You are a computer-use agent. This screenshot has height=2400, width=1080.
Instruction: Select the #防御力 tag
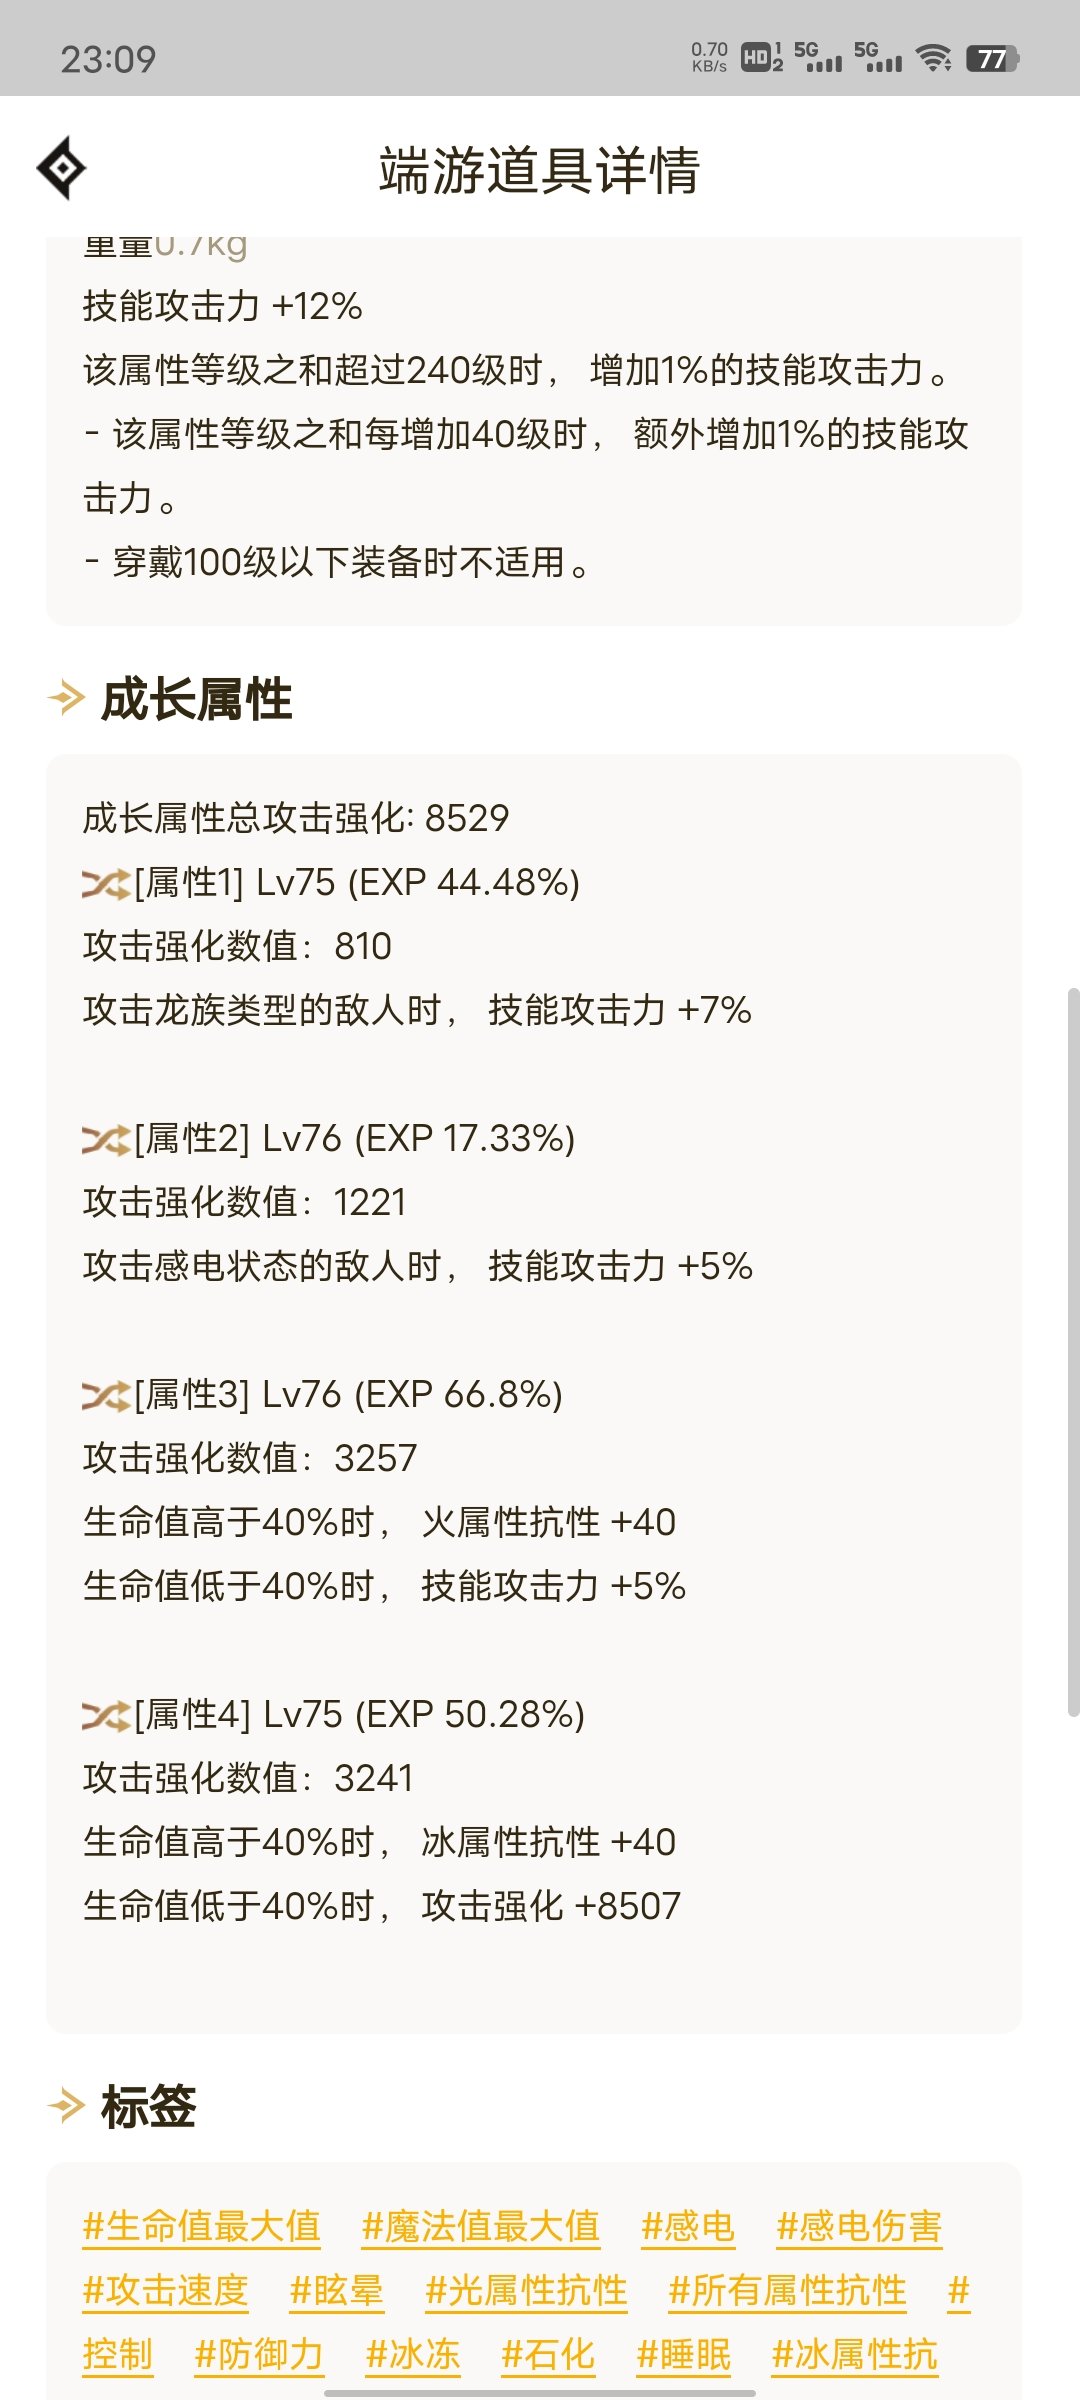[259, 2354]
